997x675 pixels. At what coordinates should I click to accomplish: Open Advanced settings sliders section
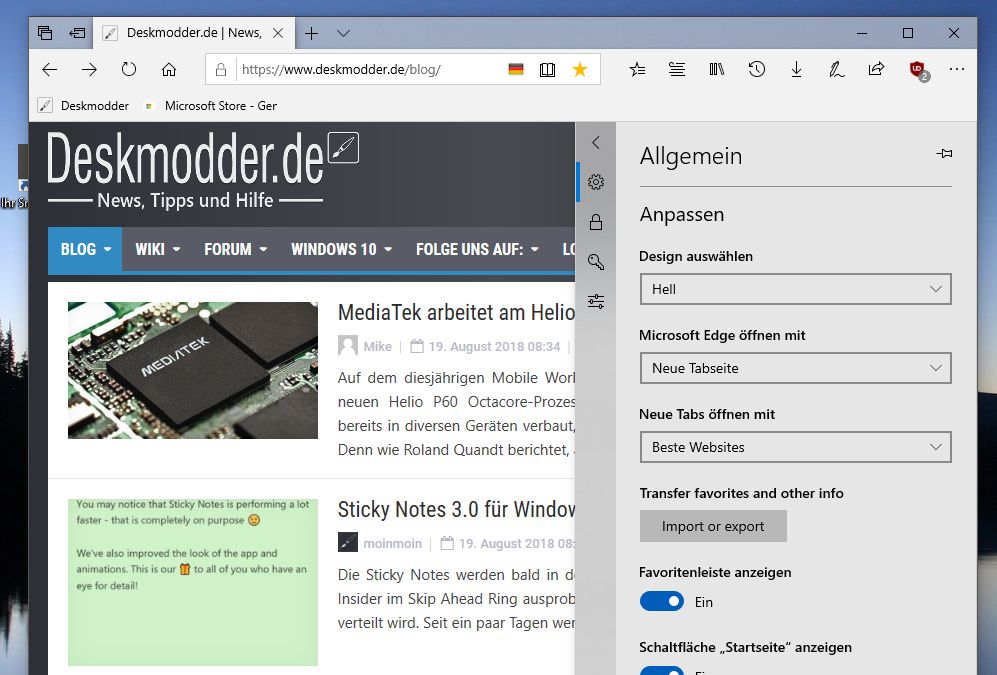point(596,301)
